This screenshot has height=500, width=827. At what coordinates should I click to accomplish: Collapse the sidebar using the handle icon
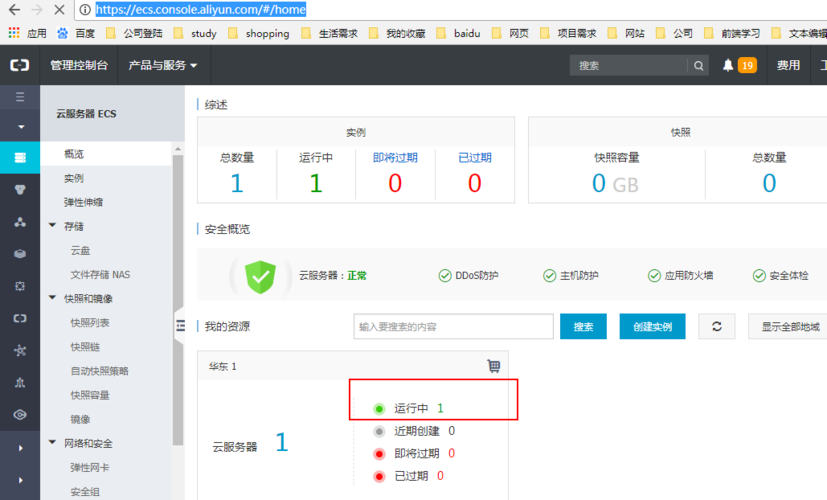[x=180, y=326]
